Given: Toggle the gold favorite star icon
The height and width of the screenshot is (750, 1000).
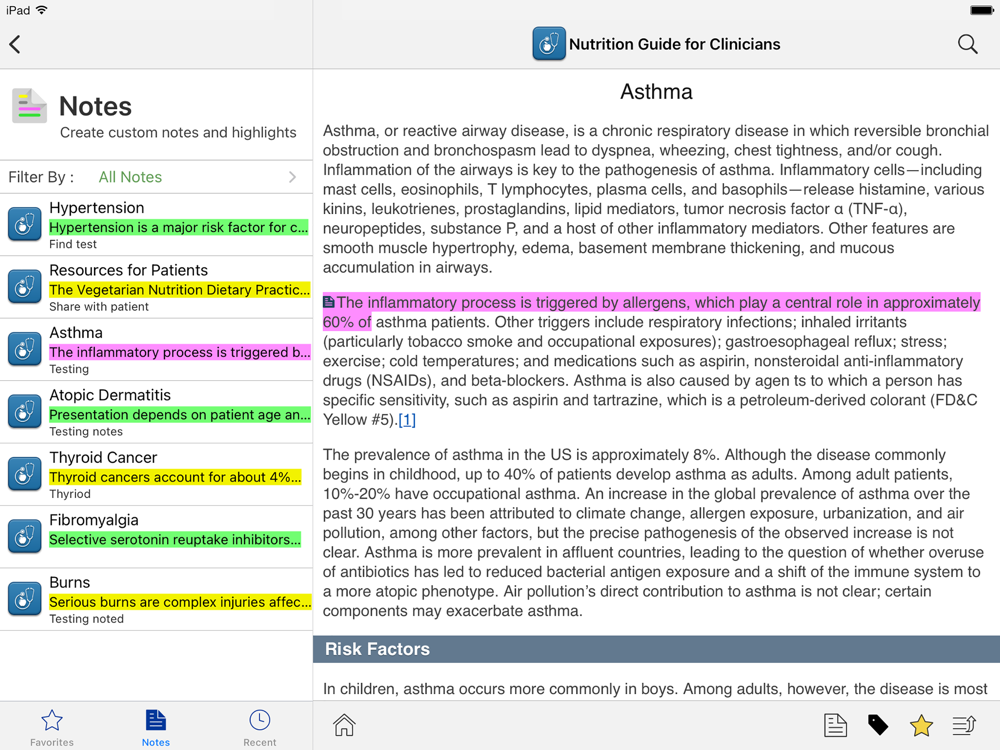Looking at the screenshot, I should coord(922,725).
